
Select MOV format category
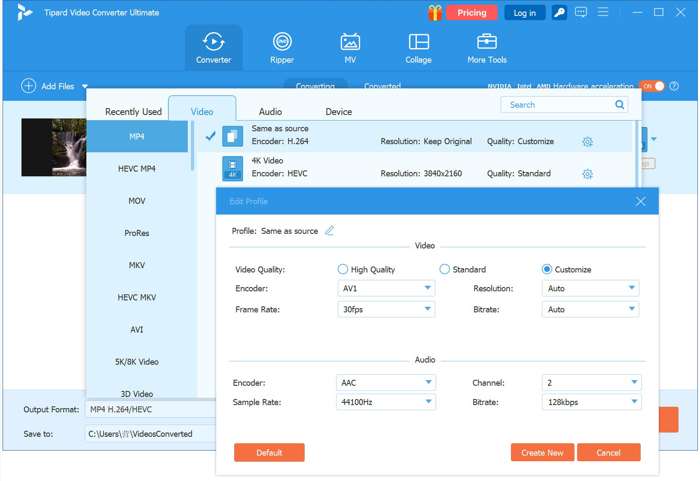137,201
